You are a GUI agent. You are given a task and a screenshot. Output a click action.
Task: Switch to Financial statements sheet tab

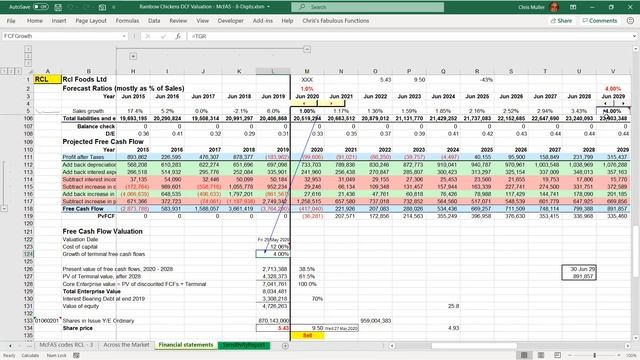[x=186, y=345]
